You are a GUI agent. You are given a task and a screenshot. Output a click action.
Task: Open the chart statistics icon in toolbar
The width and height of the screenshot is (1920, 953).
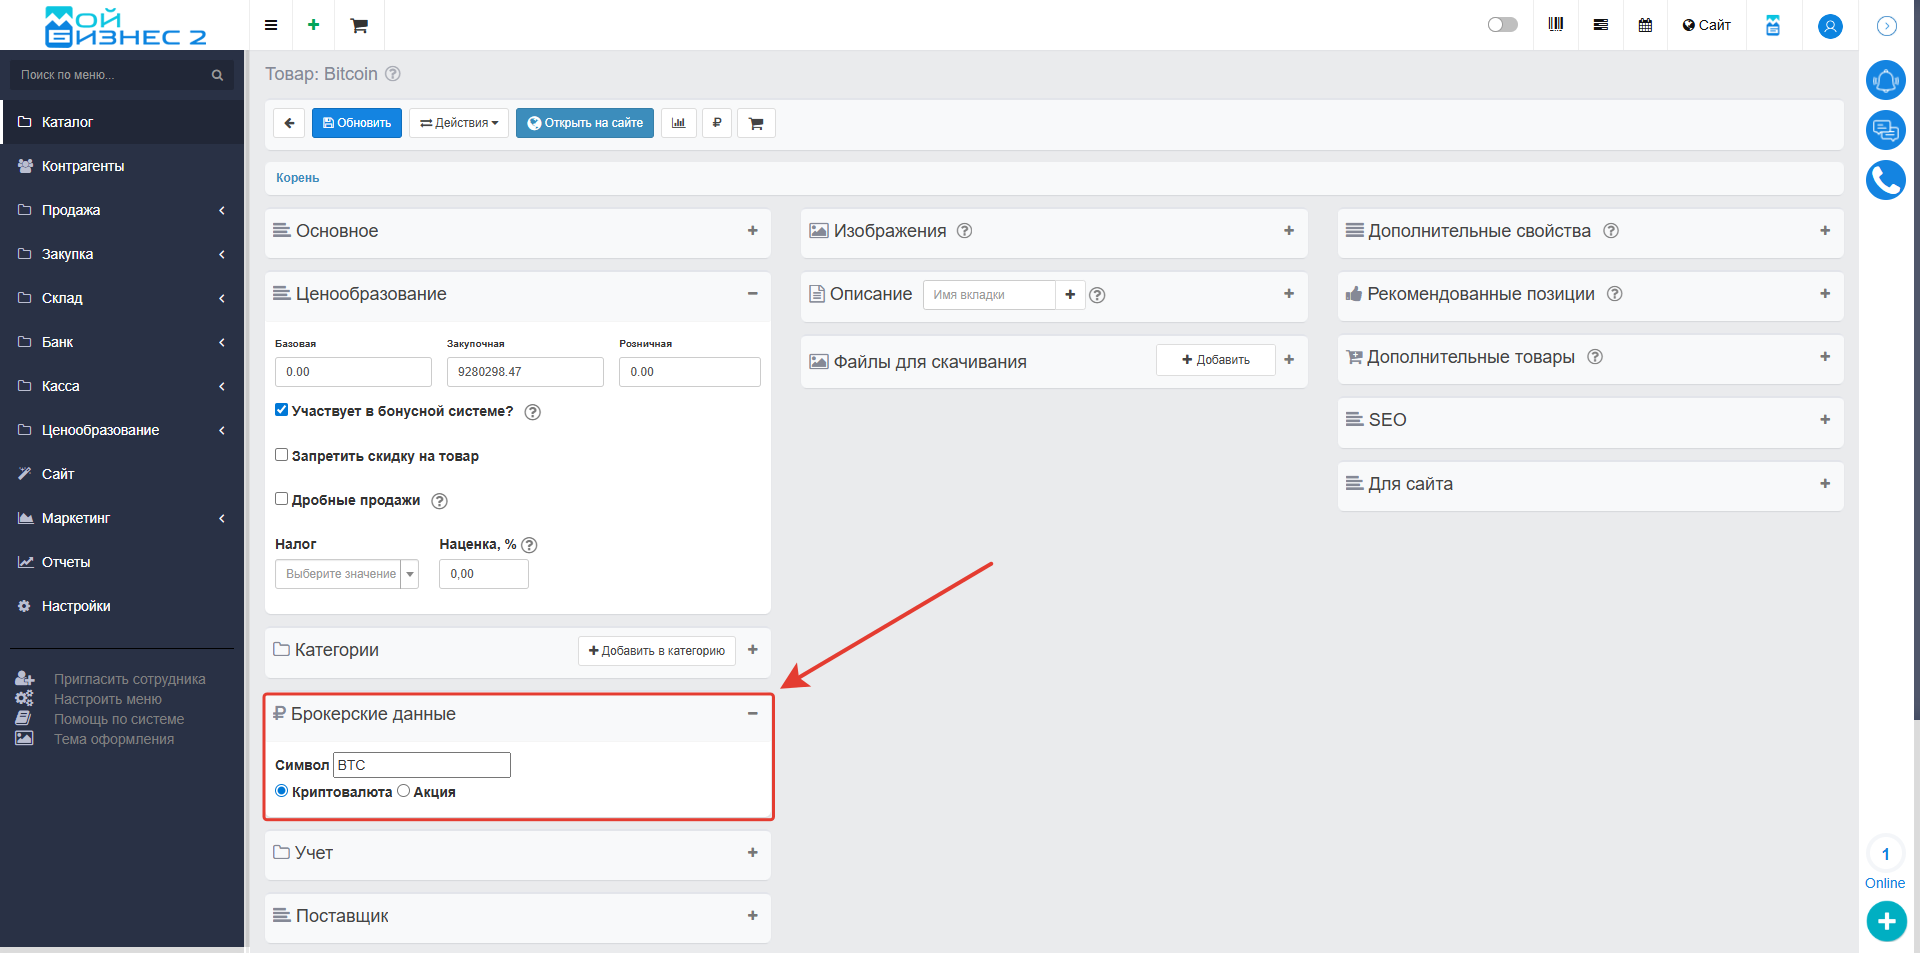(x=679, y=123)
